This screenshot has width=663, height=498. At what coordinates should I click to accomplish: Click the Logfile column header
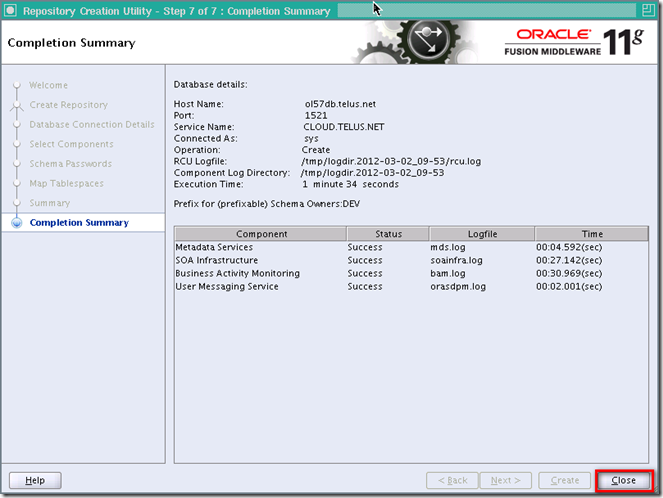pos(482,234)
